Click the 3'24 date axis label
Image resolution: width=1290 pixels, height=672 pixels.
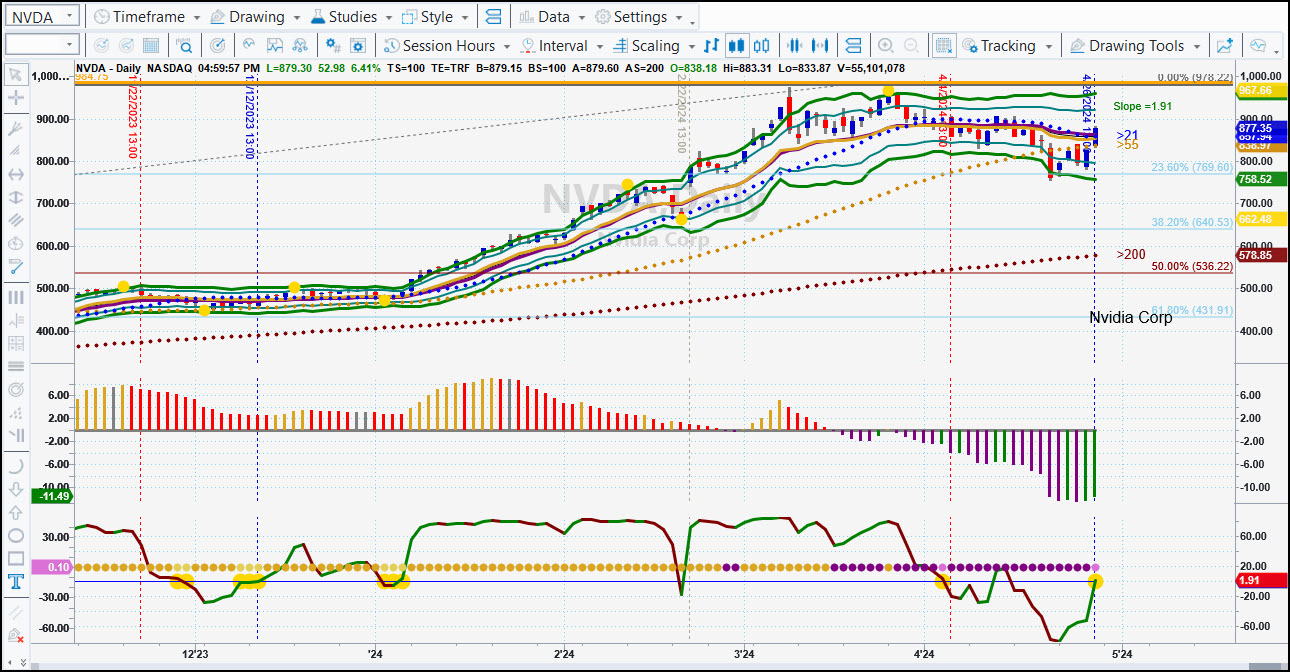click(x=743, y=654)
